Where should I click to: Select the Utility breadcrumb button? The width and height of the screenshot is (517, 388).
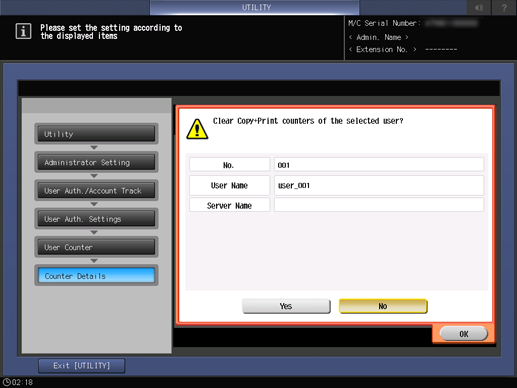(x=96, y=134)
